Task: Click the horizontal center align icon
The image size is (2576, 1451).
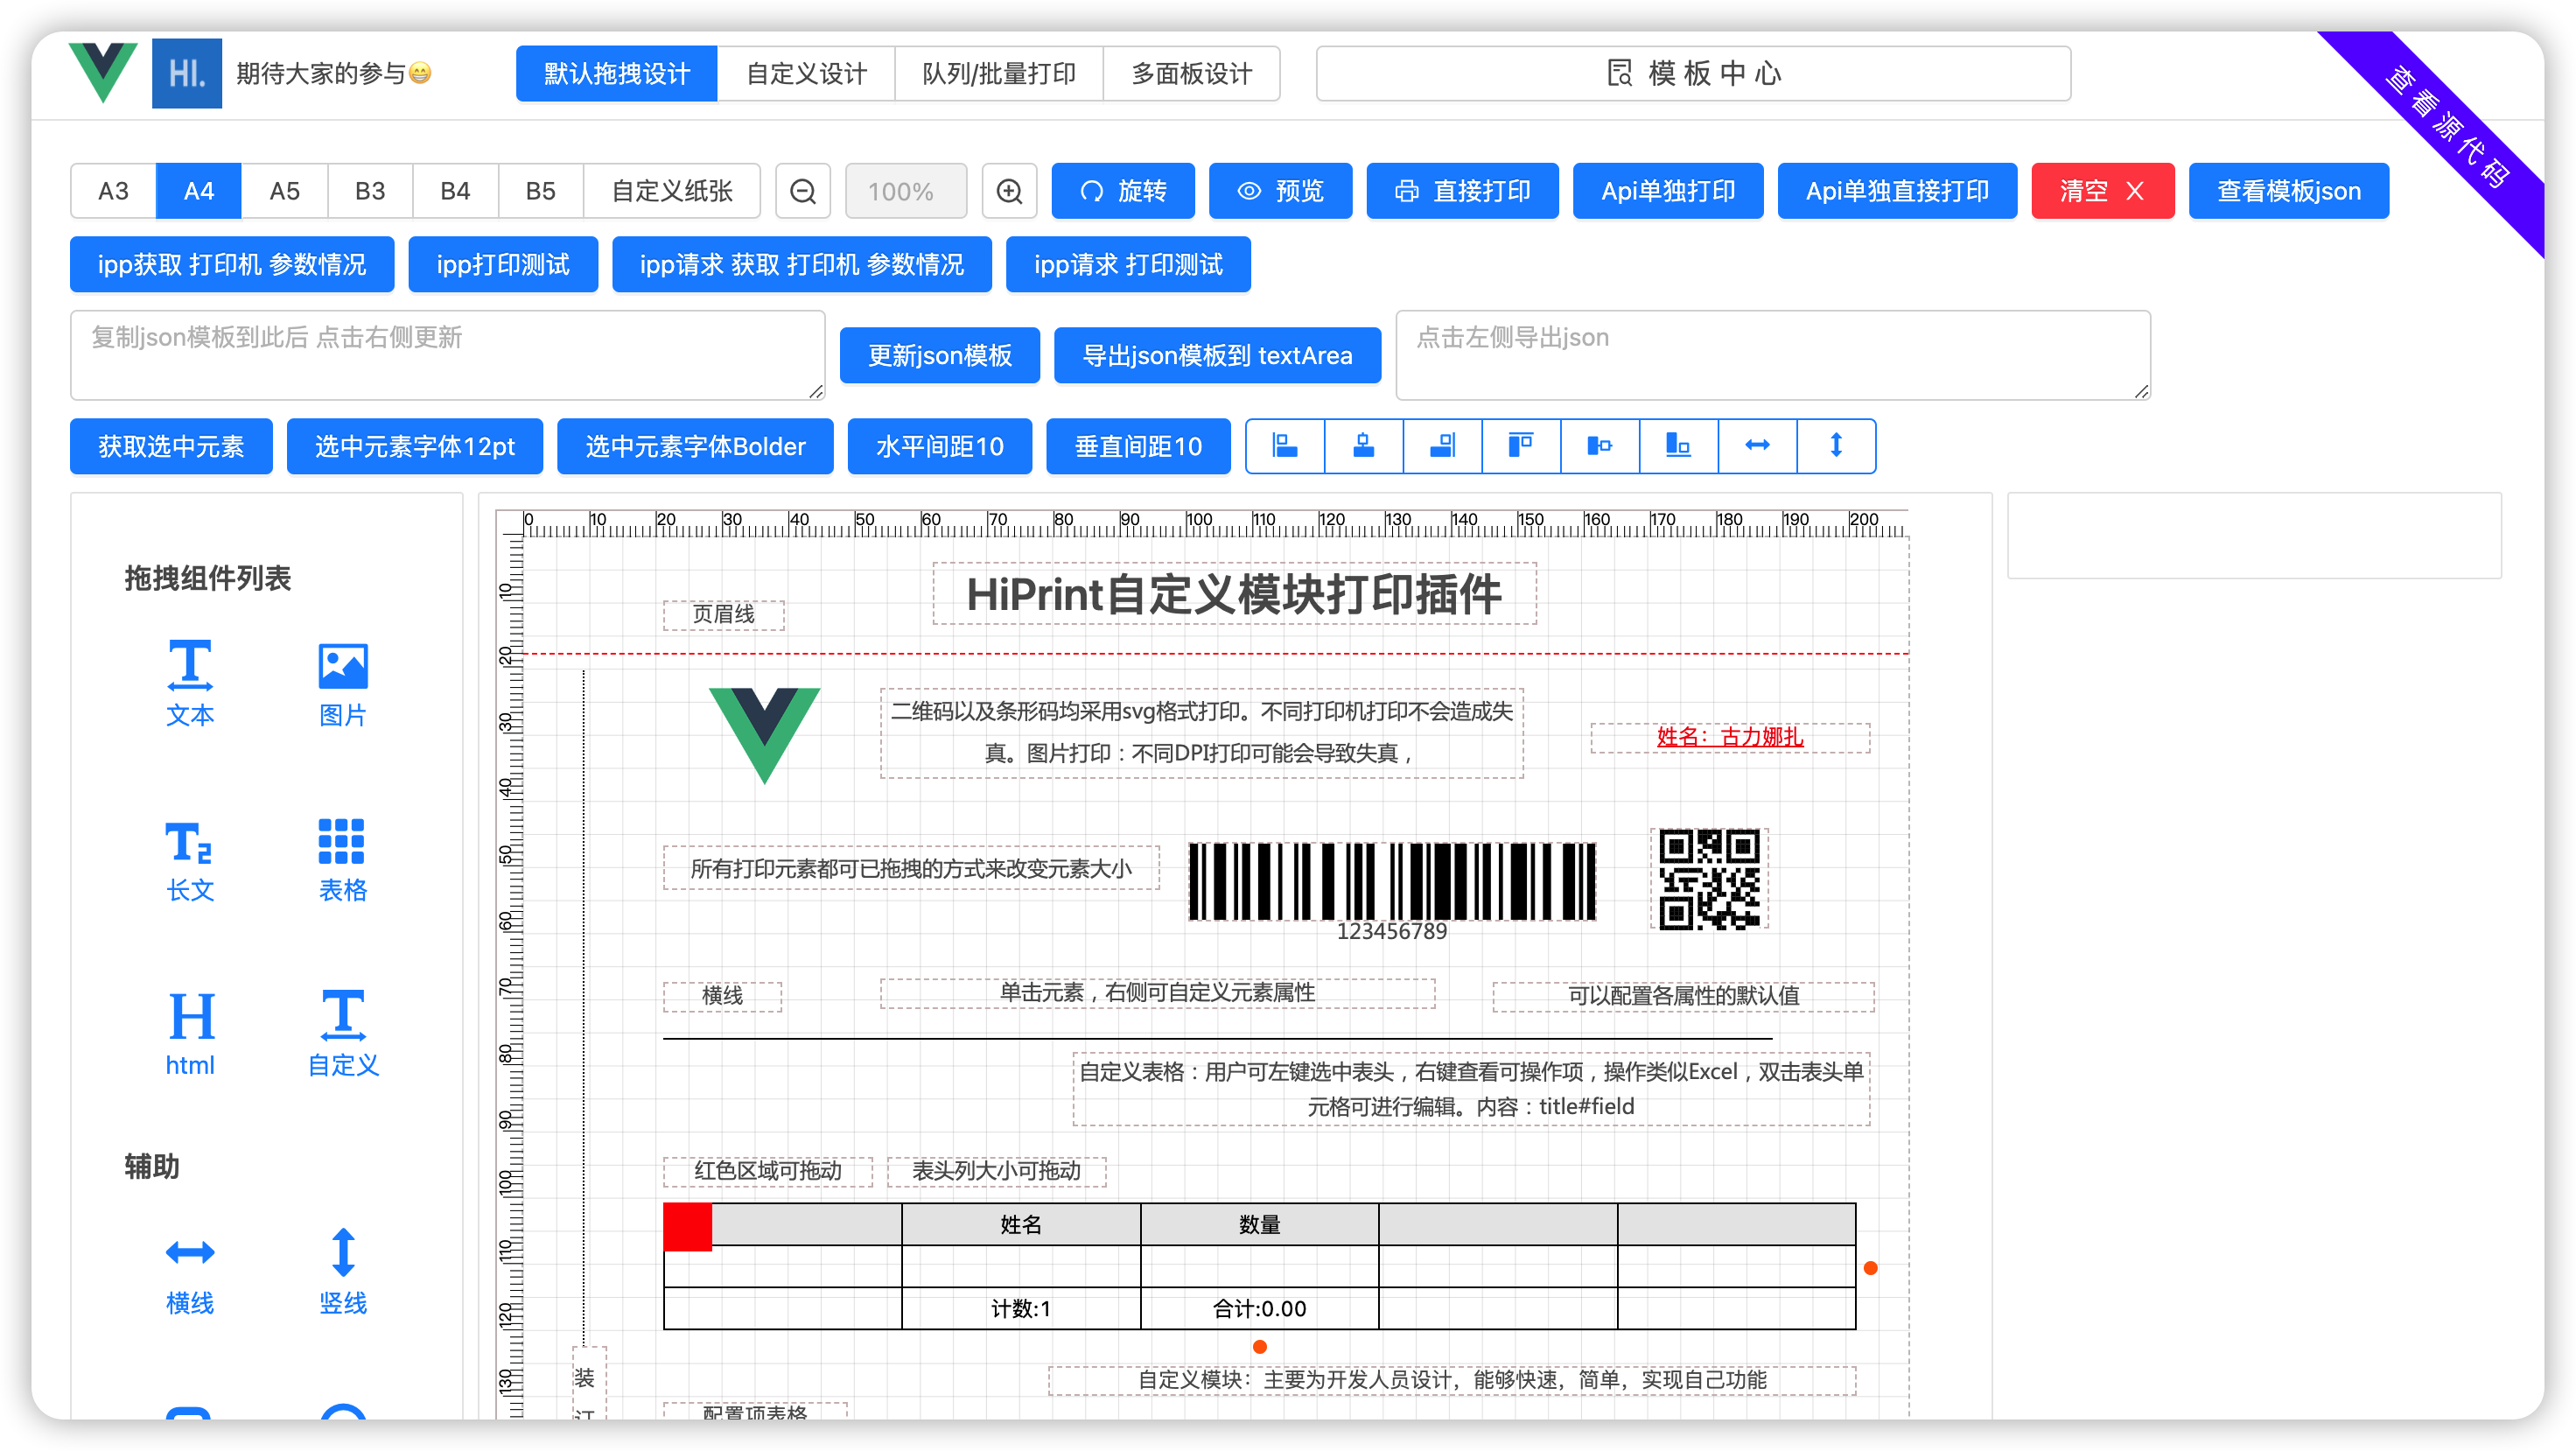Action: pos(1364,445)
